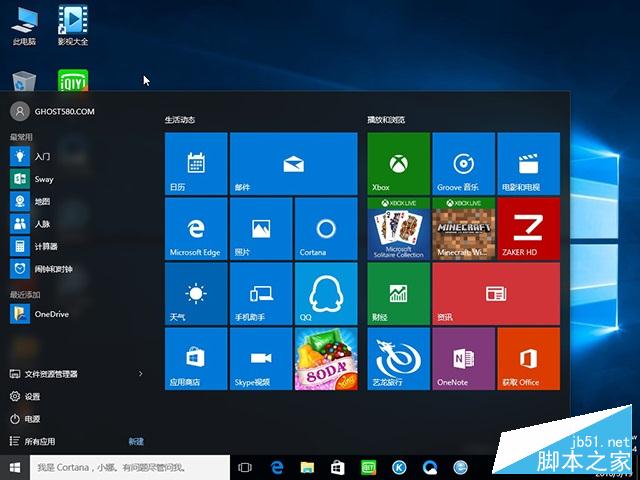Open Edge from the taskbar
640x480 pixels.
pos(277,468)
